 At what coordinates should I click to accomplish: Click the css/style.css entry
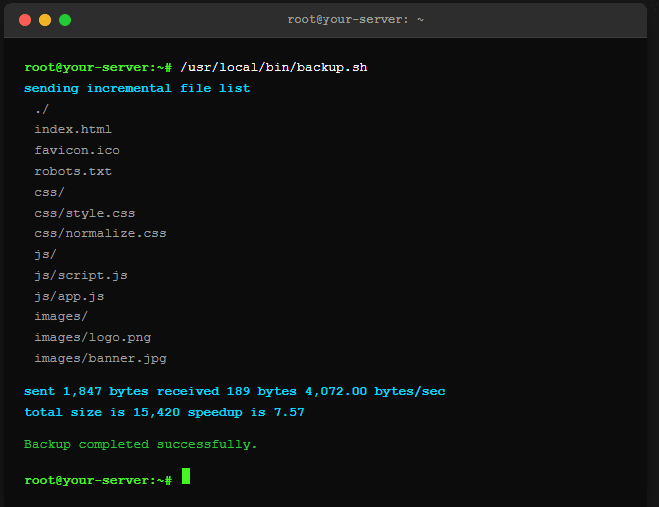tap(85, 213)
